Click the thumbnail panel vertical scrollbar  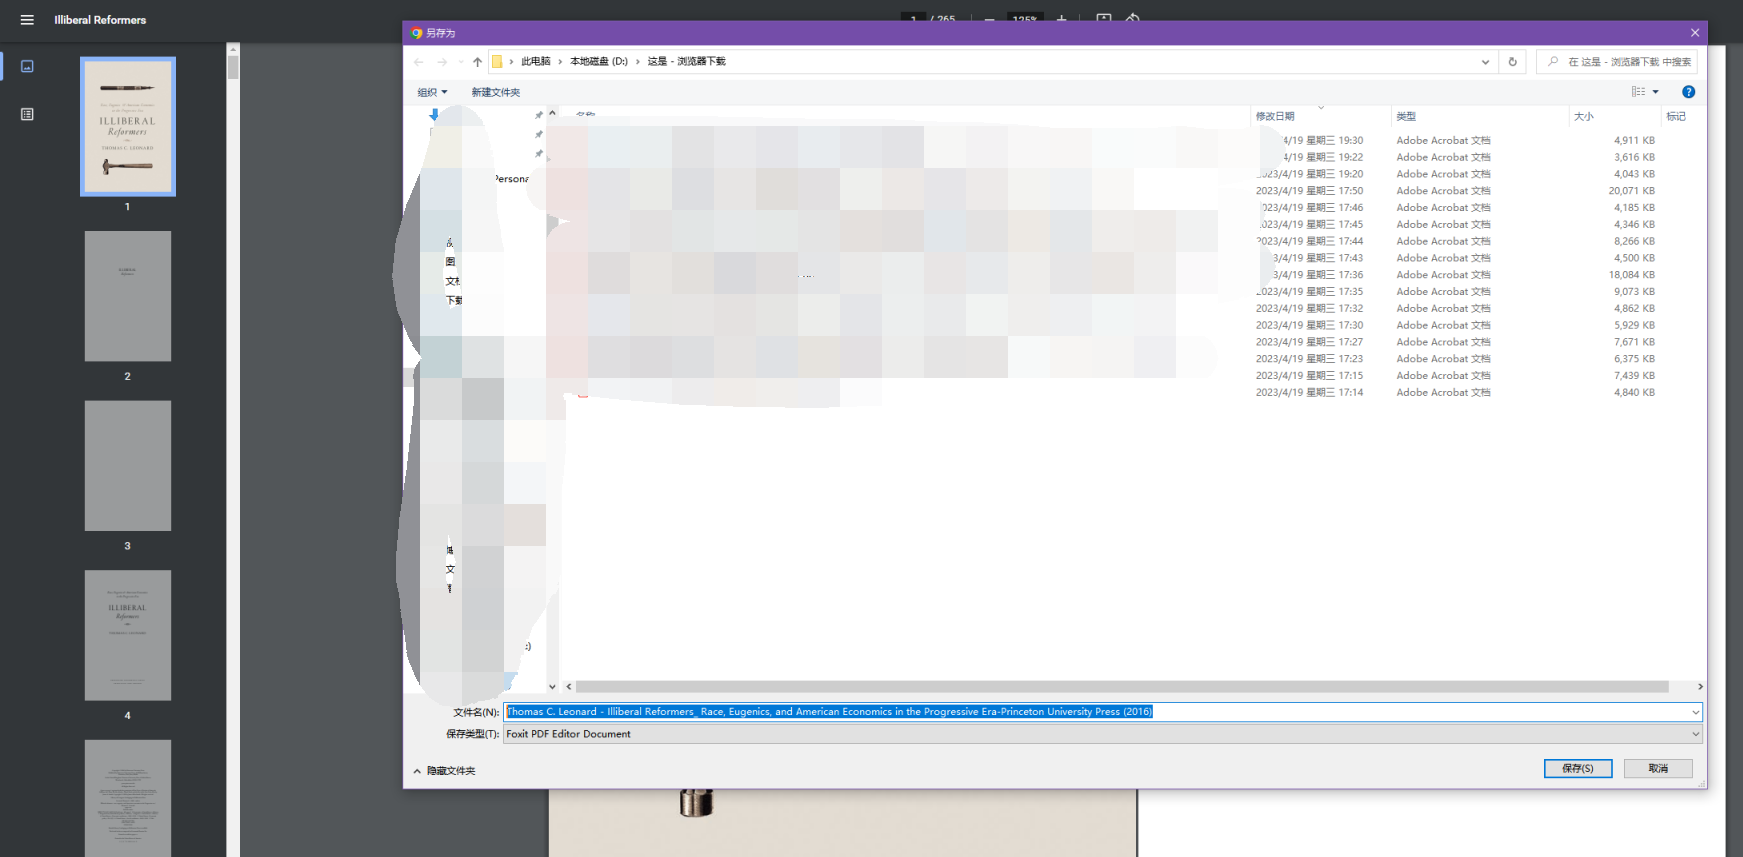[x=233, y=67]
